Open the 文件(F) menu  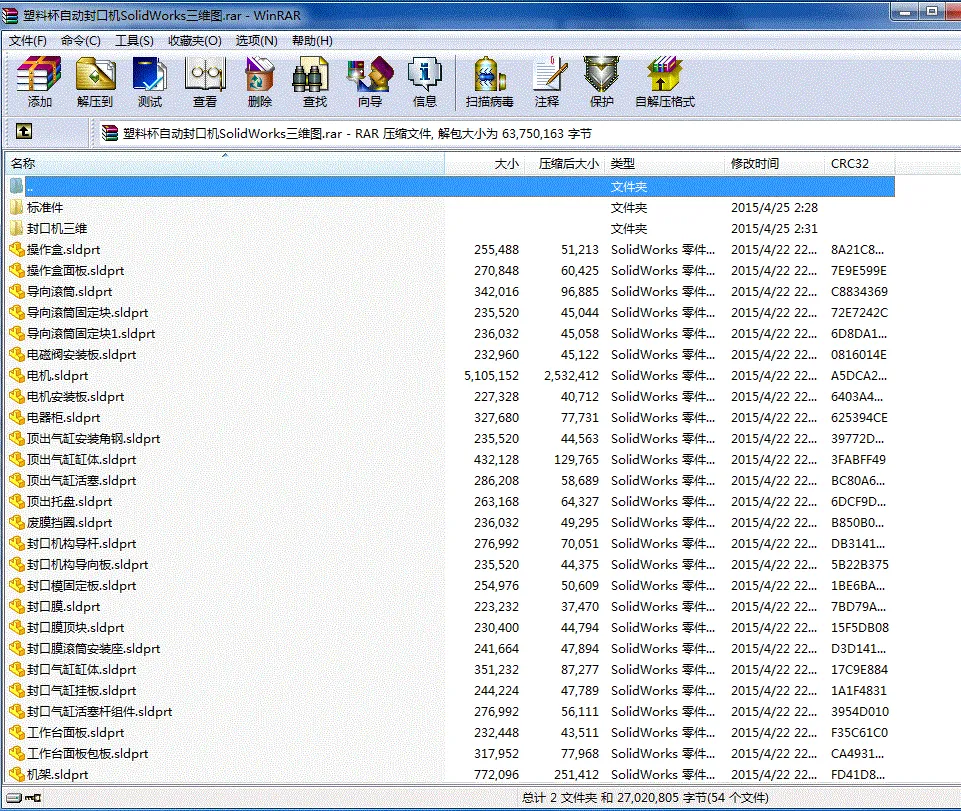[x=28, y=40]
